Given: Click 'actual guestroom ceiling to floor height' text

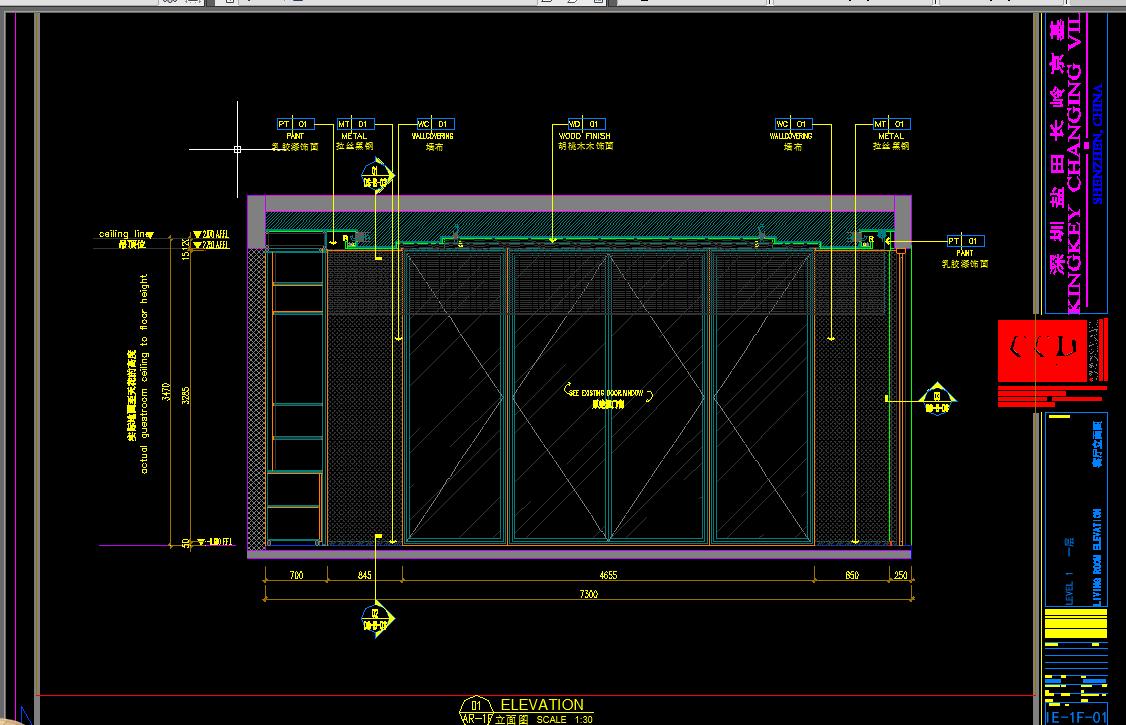Looking at the screenshot, I should [x=144, y=373].
